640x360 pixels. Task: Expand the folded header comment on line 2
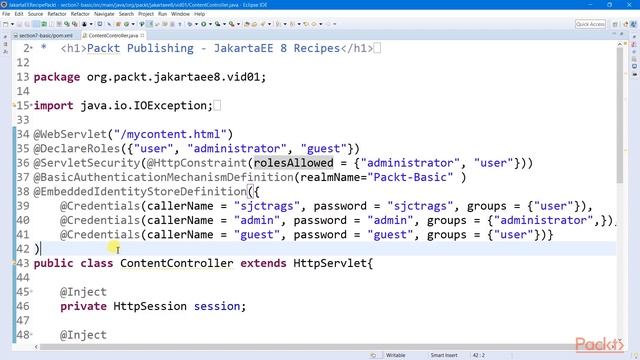(x=31, y=49)
